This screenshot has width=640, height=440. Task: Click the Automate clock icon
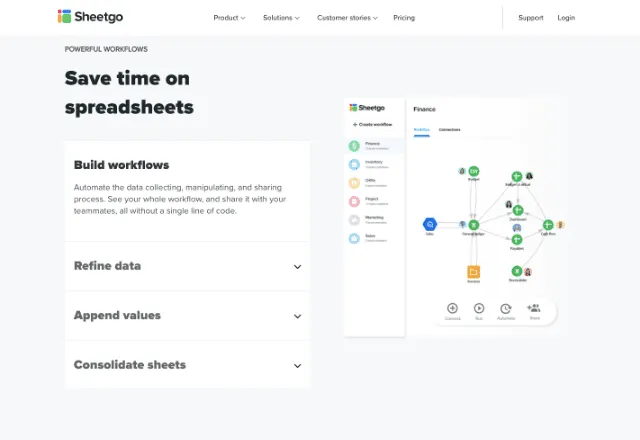pos(506,309)
